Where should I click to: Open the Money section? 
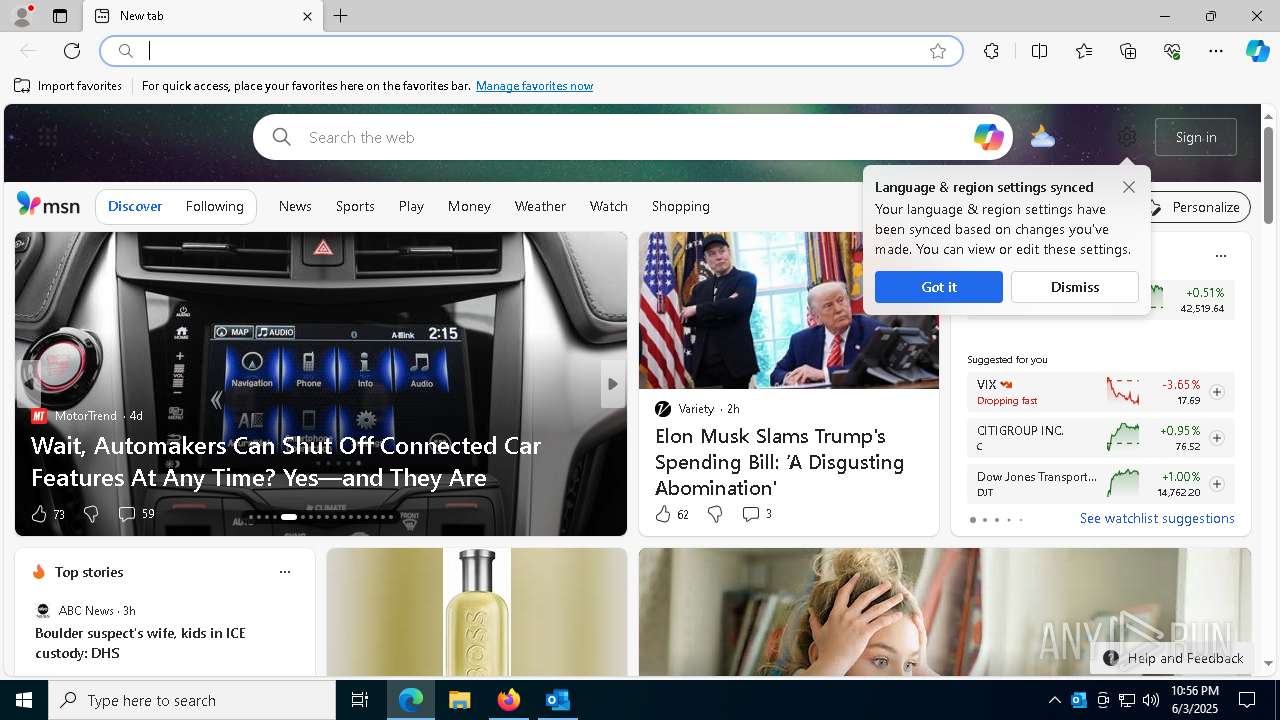[x=469, y=206]
